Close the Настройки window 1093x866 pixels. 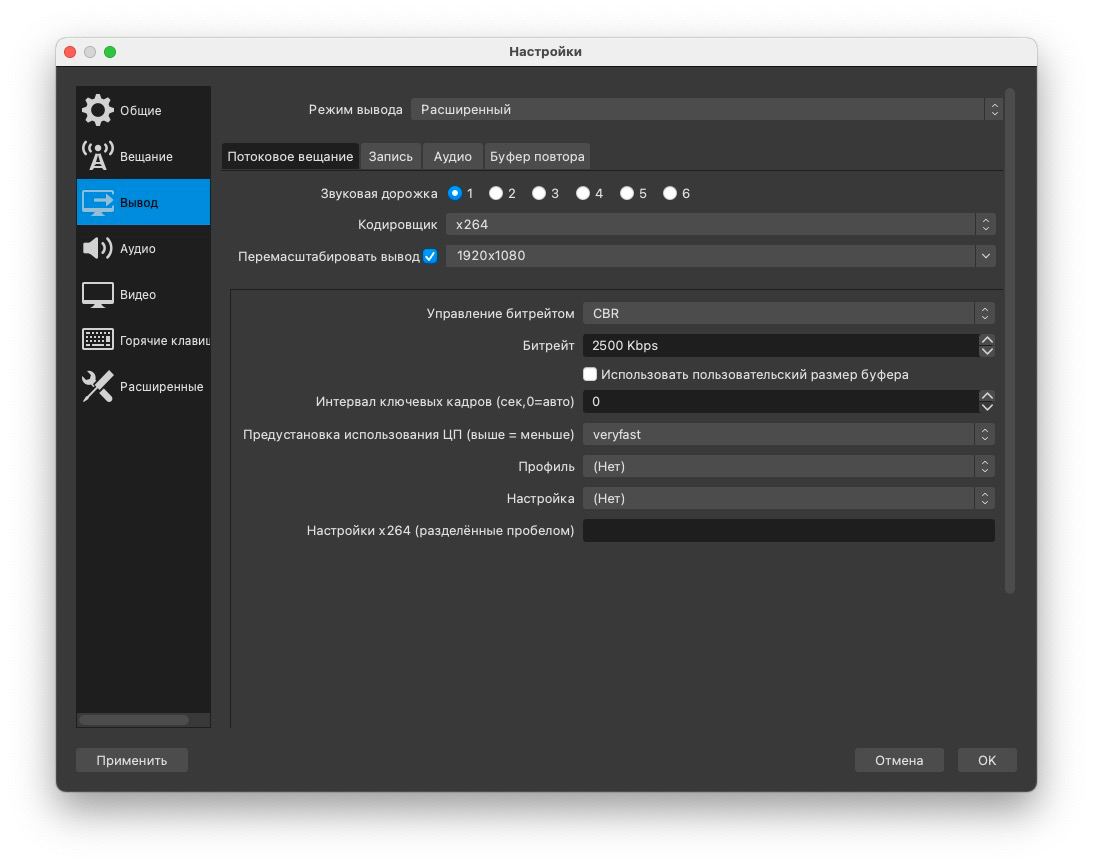pyautogui.click(x=70, y=52)
